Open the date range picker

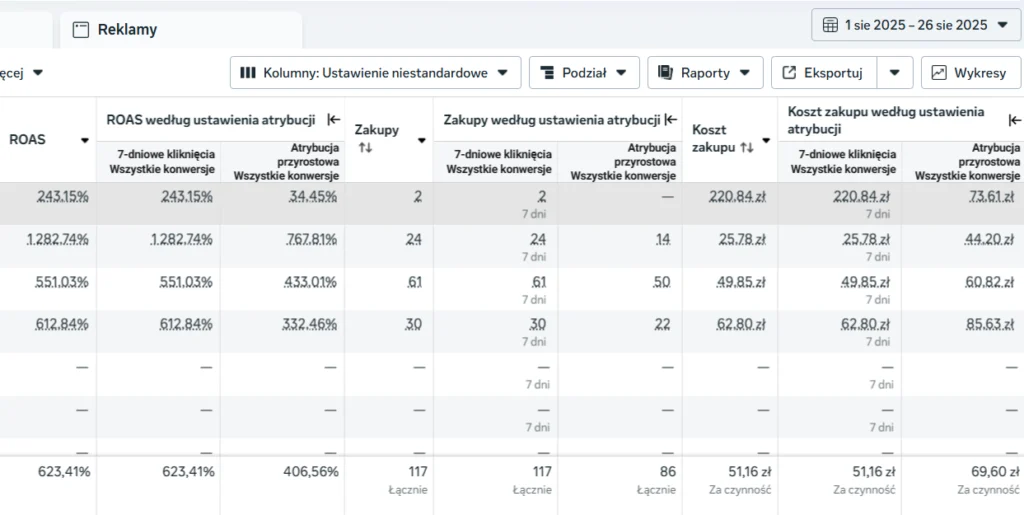click(x=916, y=25)
